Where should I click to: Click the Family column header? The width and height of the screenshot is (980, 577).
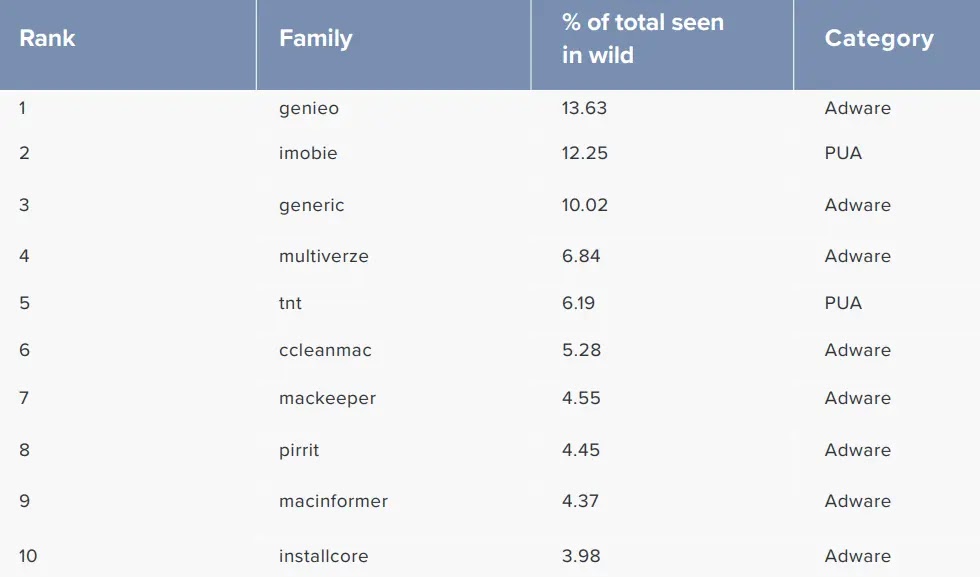316,39
